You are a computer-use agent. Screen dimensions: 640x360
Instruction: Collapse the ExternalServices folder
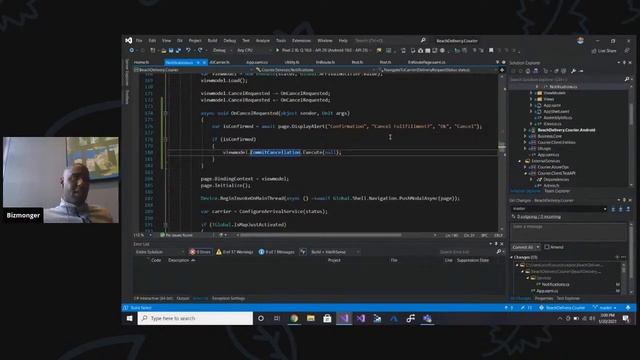(520, 161)
